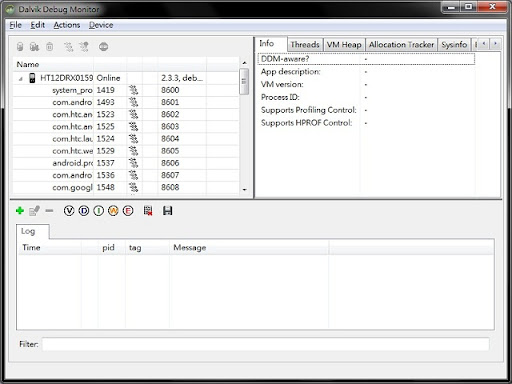Switch to the VM Heap tab
Viewport: 512px width, 384px height.
coord(344,45)
